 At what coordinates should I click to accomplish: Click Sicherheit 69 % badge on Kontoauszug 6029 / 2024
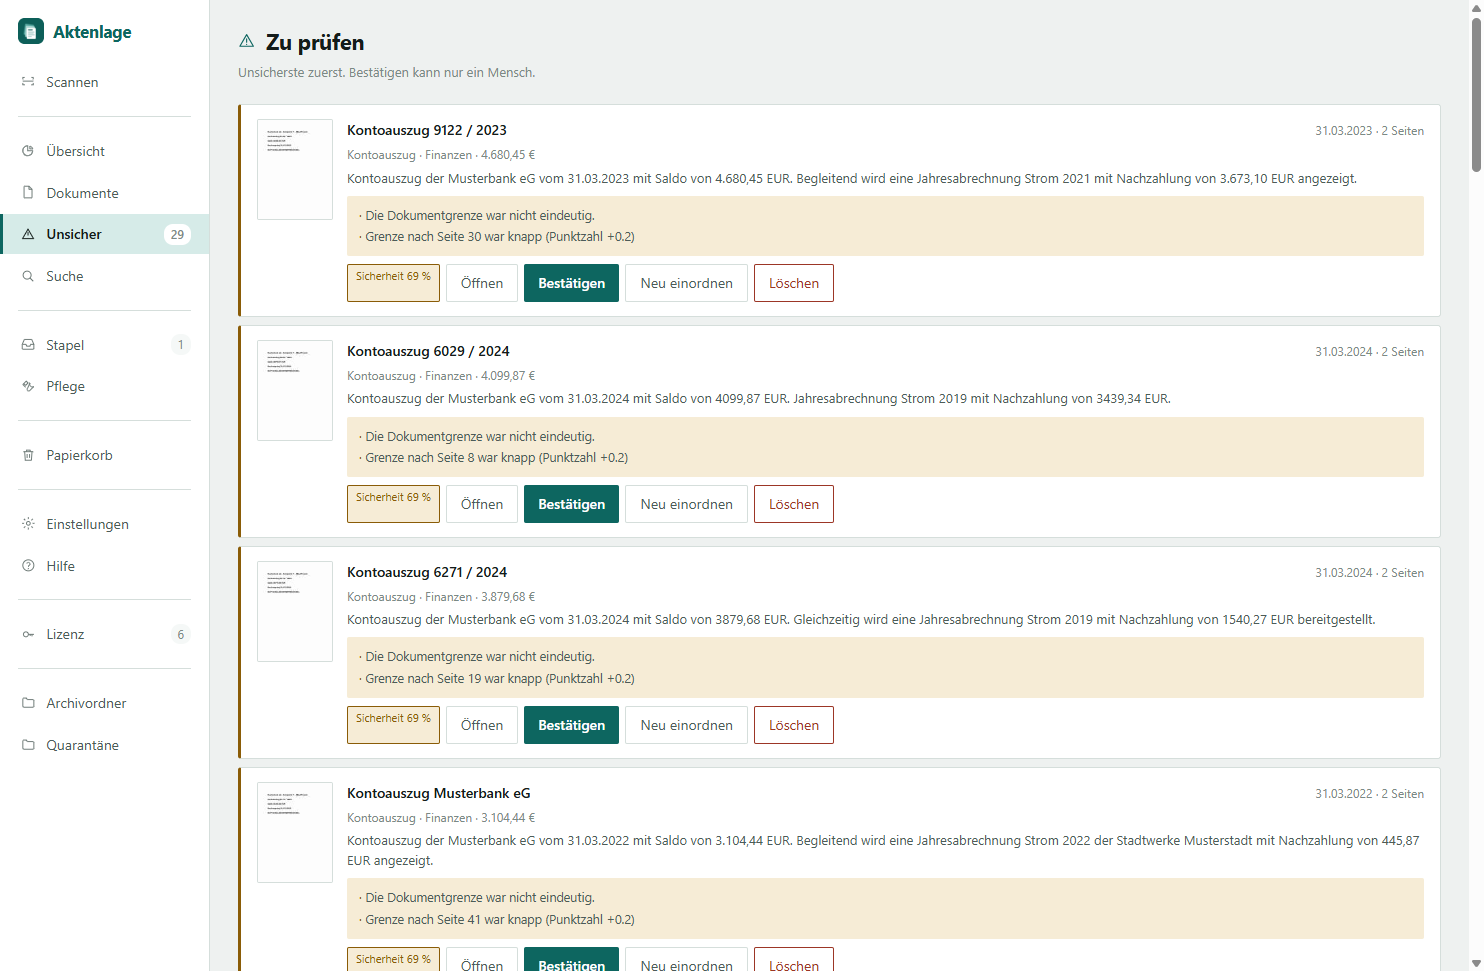[393, 504]
